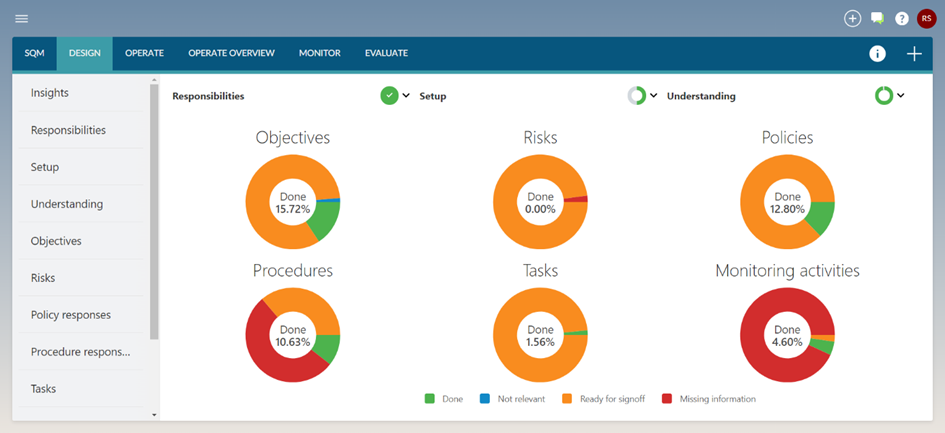Click the Monitoring activities donut chart
Viewport: 945px width, 433px height.
pos(787,334)
